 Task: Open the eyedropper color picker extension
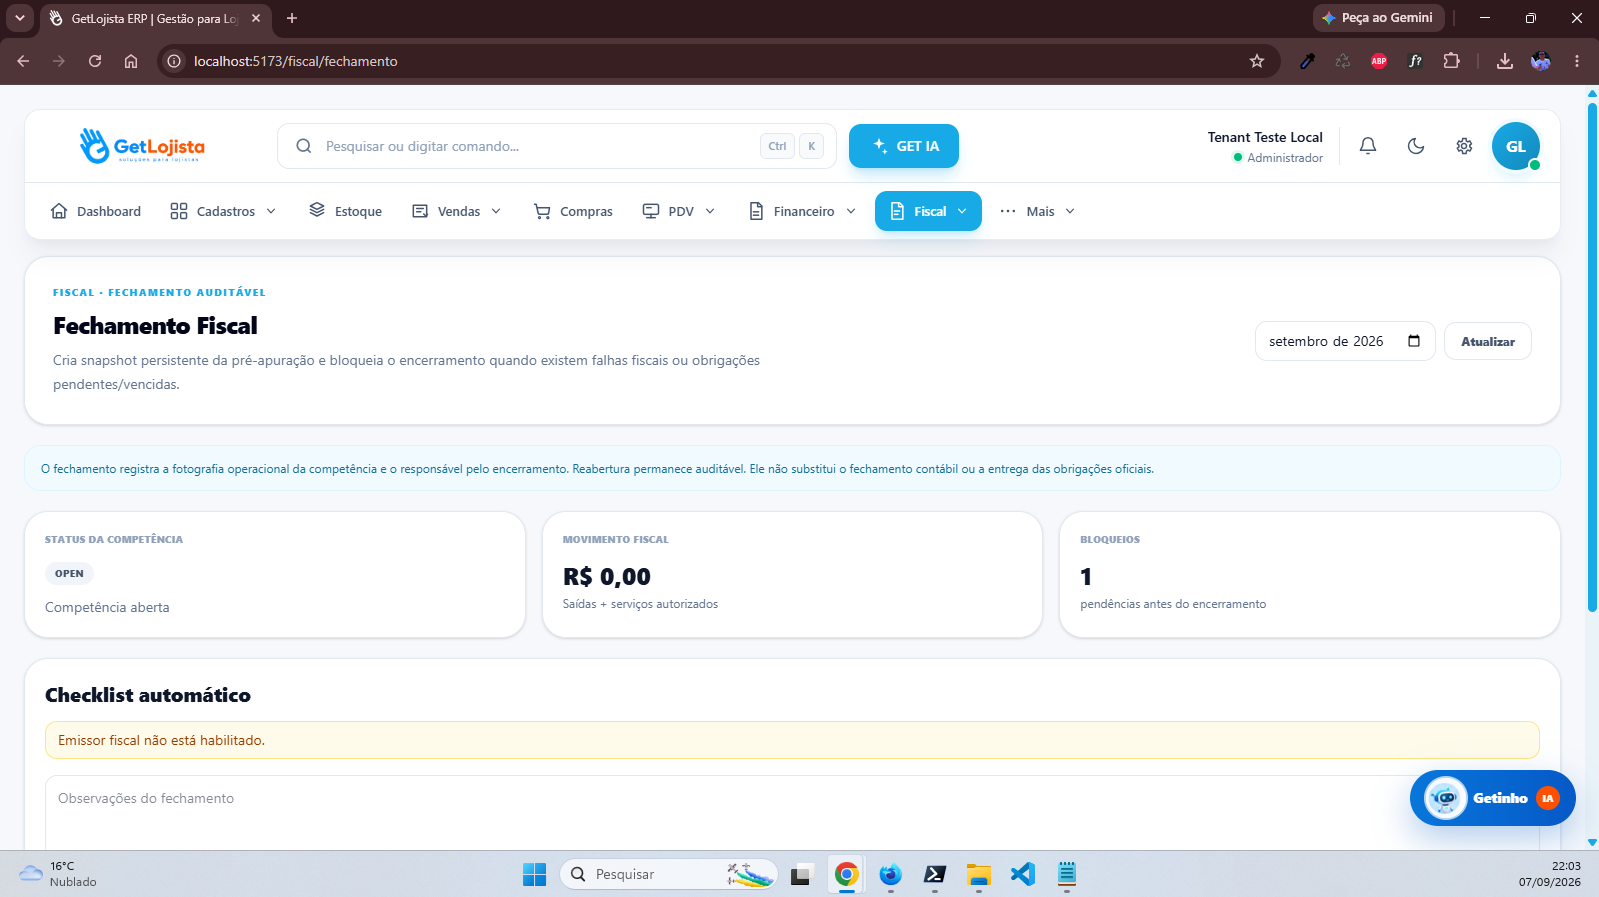point(1307,61)
